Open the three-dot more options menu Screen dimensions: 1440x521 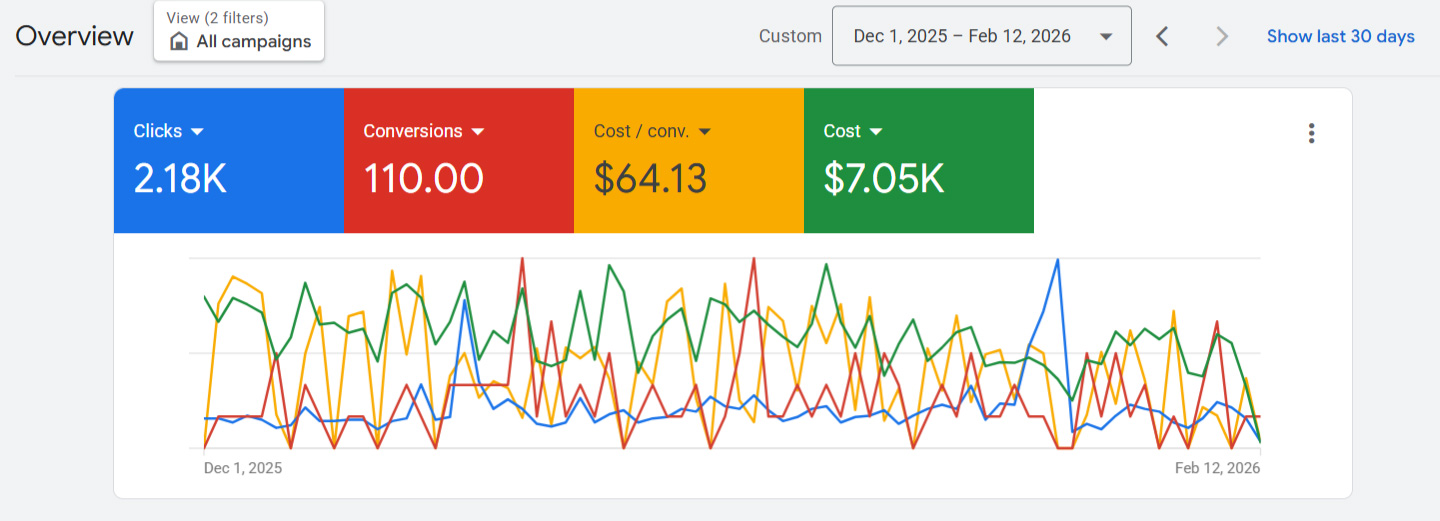(1311, 134)
